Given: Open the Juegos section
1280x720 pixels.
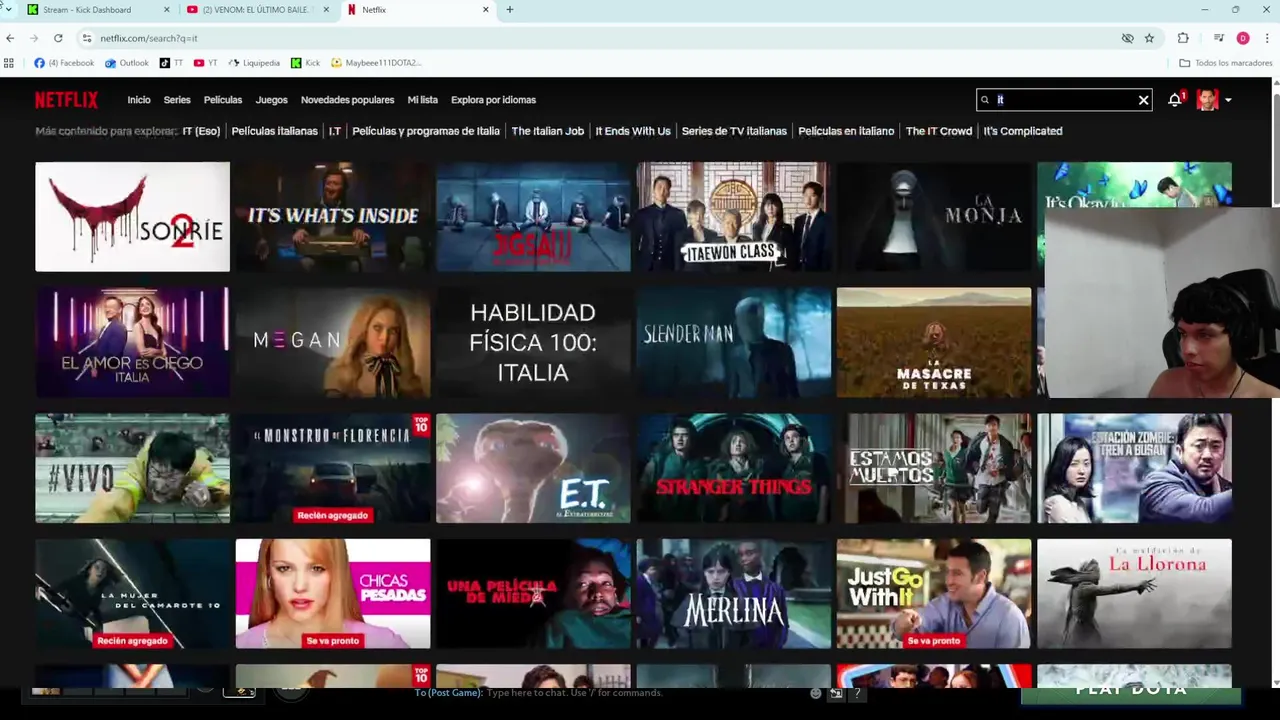Looking at the screenshot, I should (x=271, y=100).
